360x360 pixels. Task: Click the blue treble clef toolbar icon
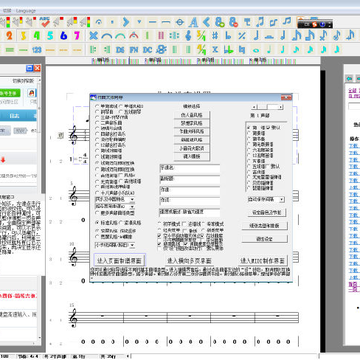click(188, 35)
